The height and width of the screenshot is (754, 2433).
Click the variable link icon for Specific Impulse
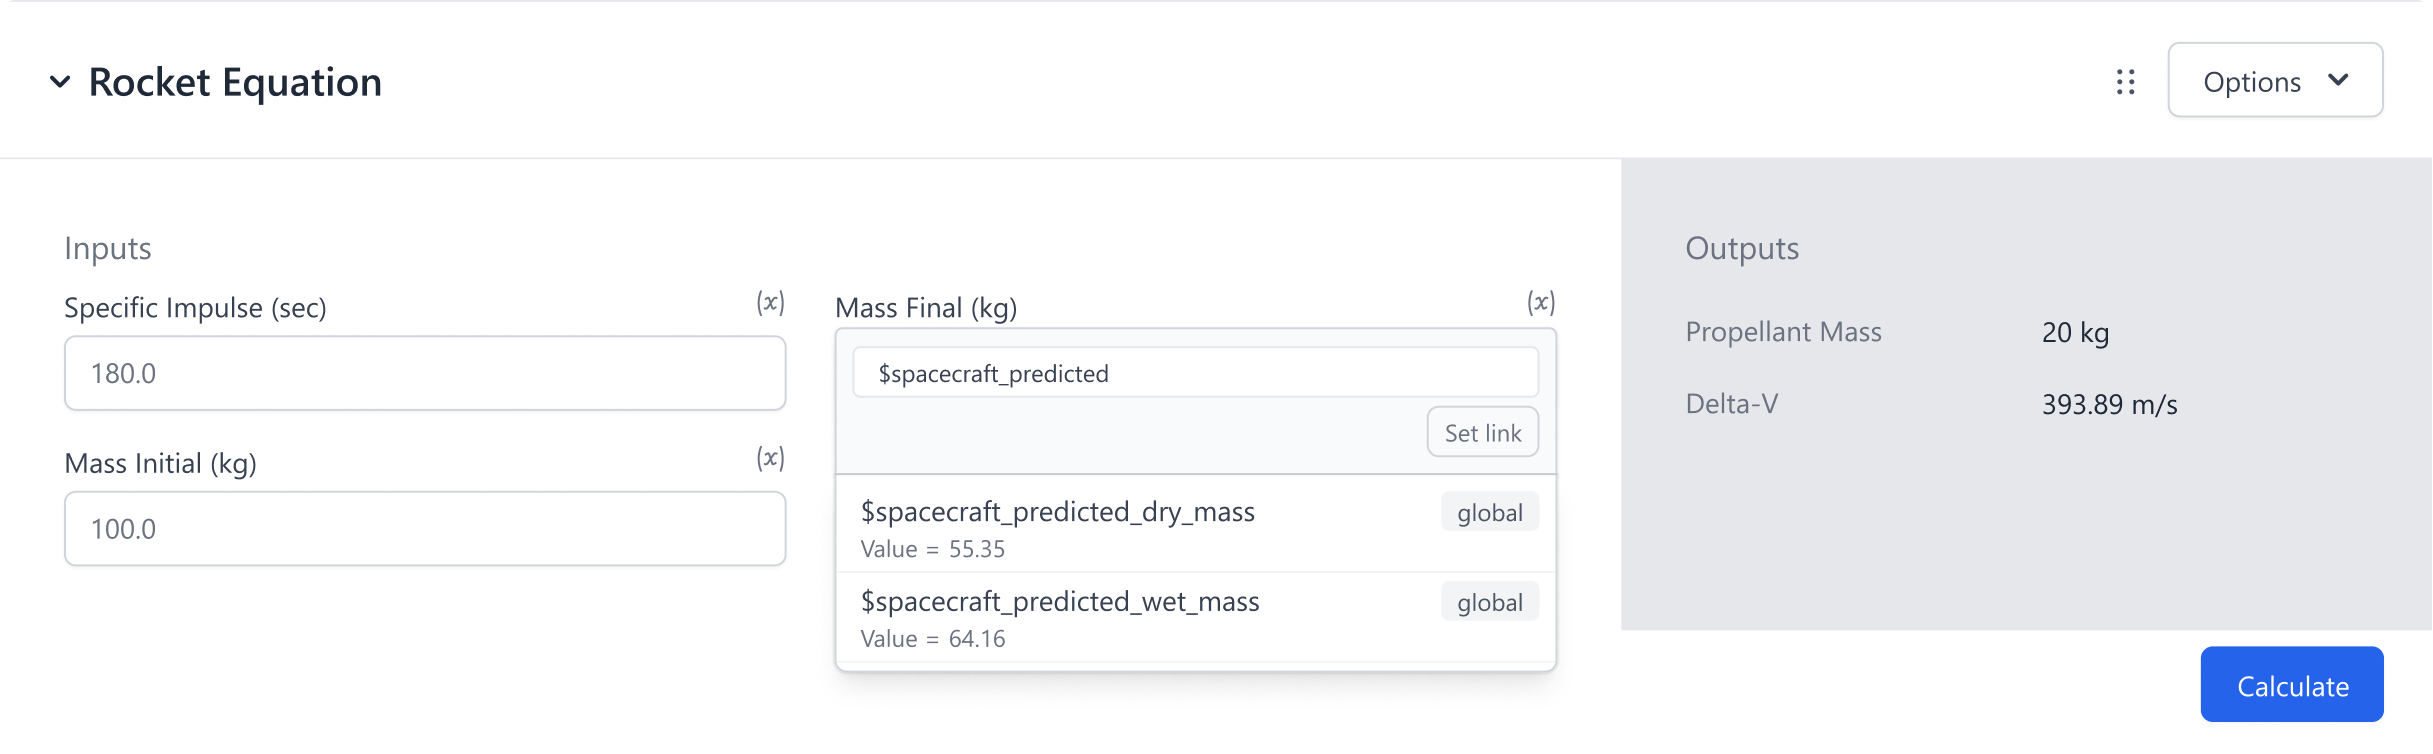coord(770,303)
